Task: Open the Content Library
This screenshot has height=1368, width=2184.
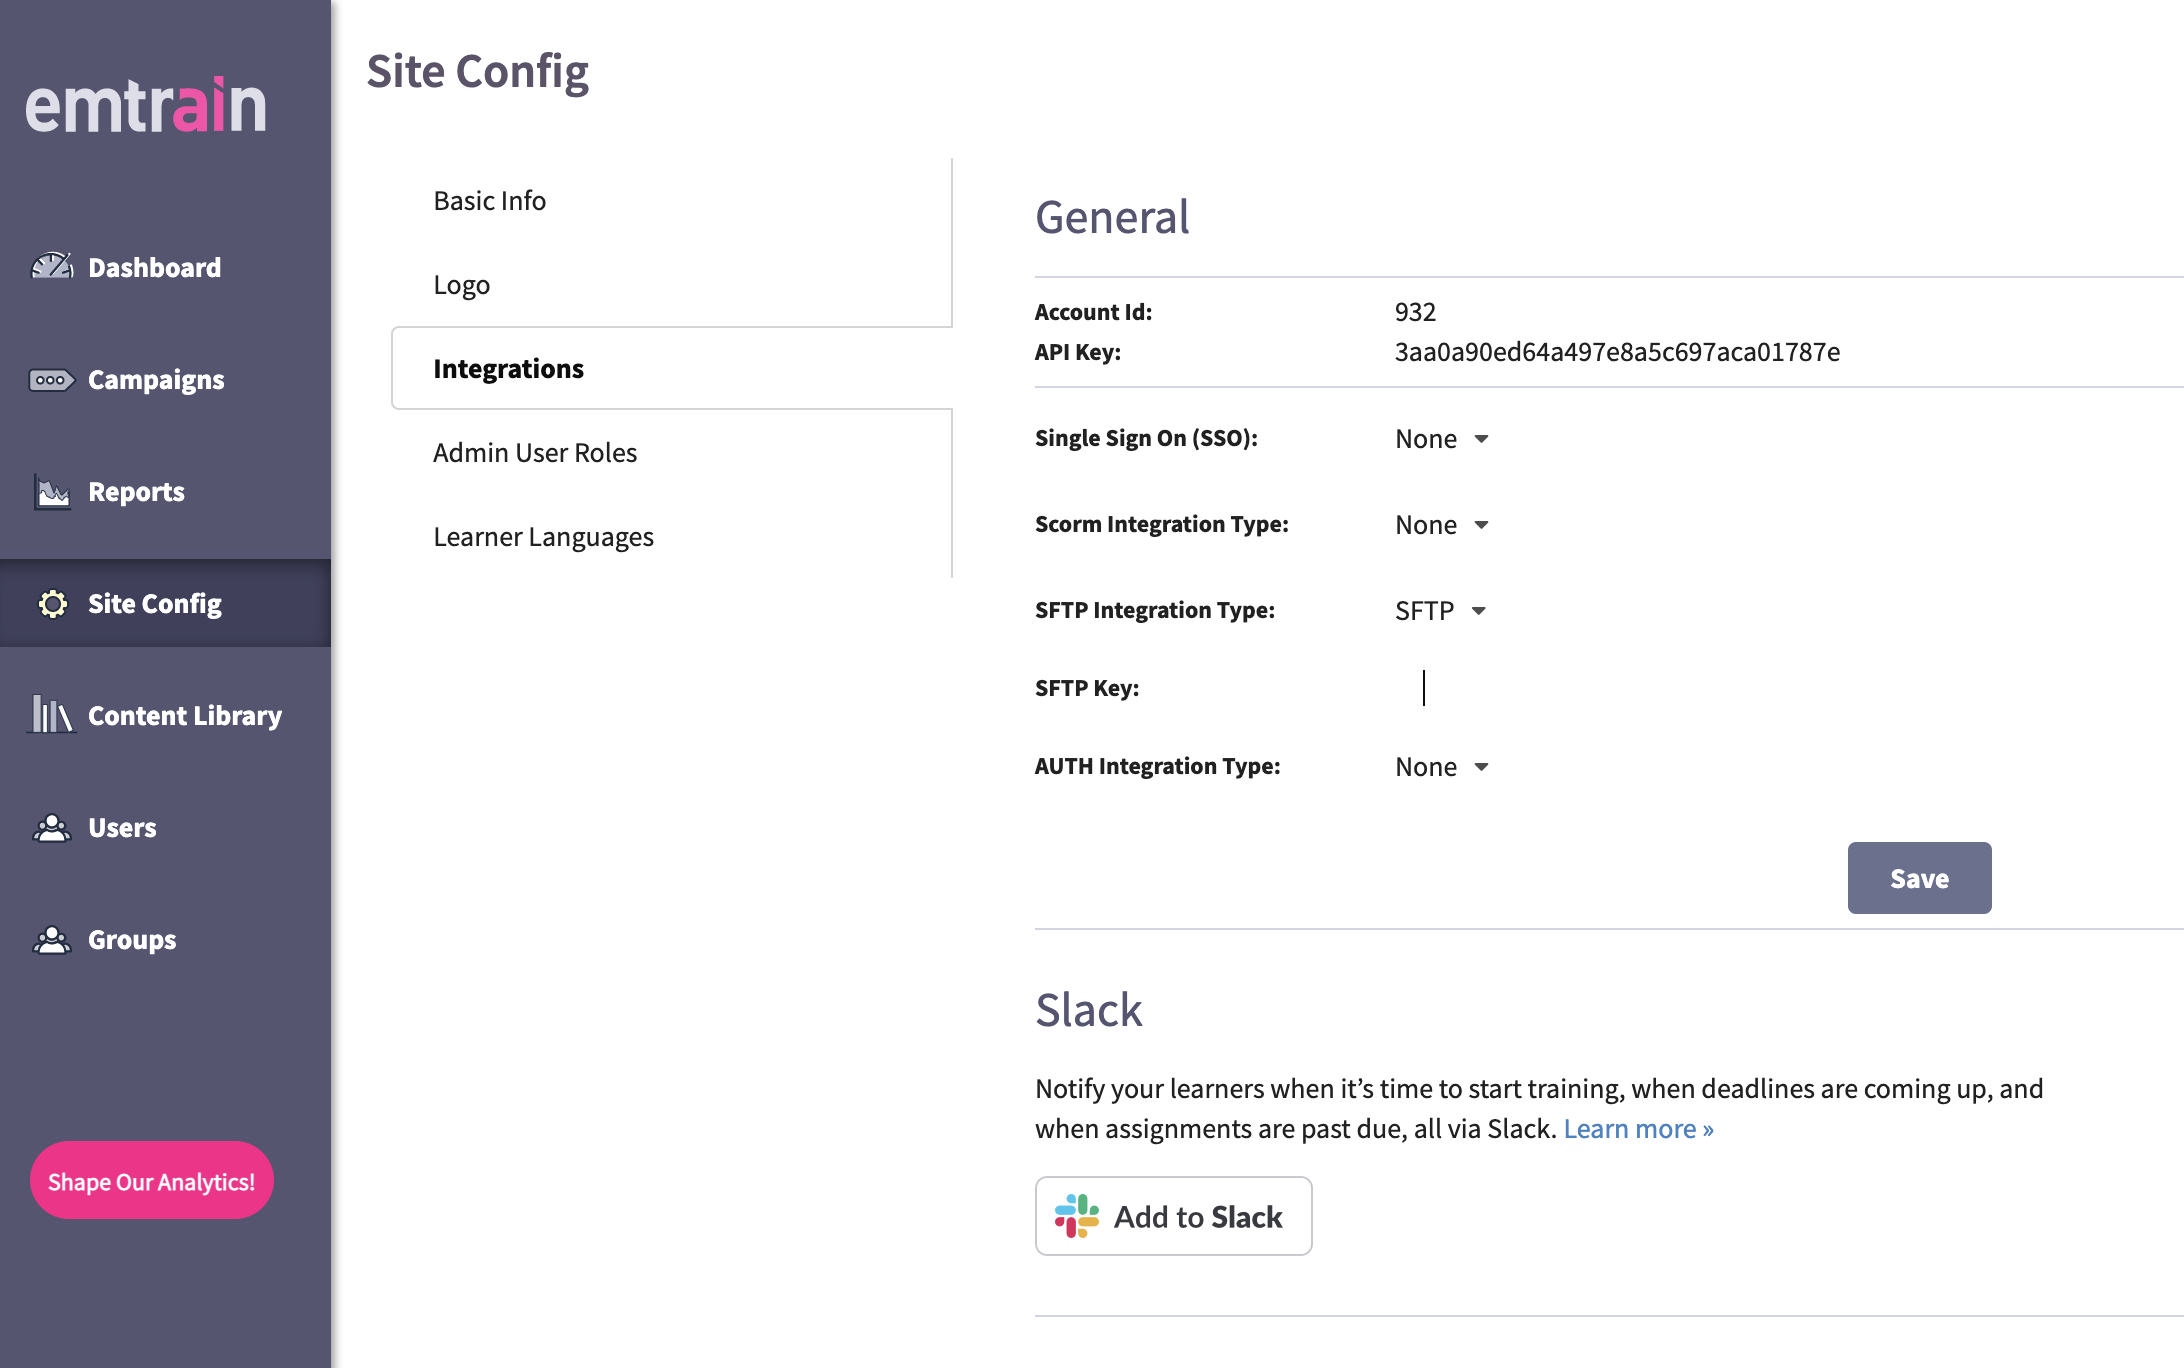Action: [165, 716]
